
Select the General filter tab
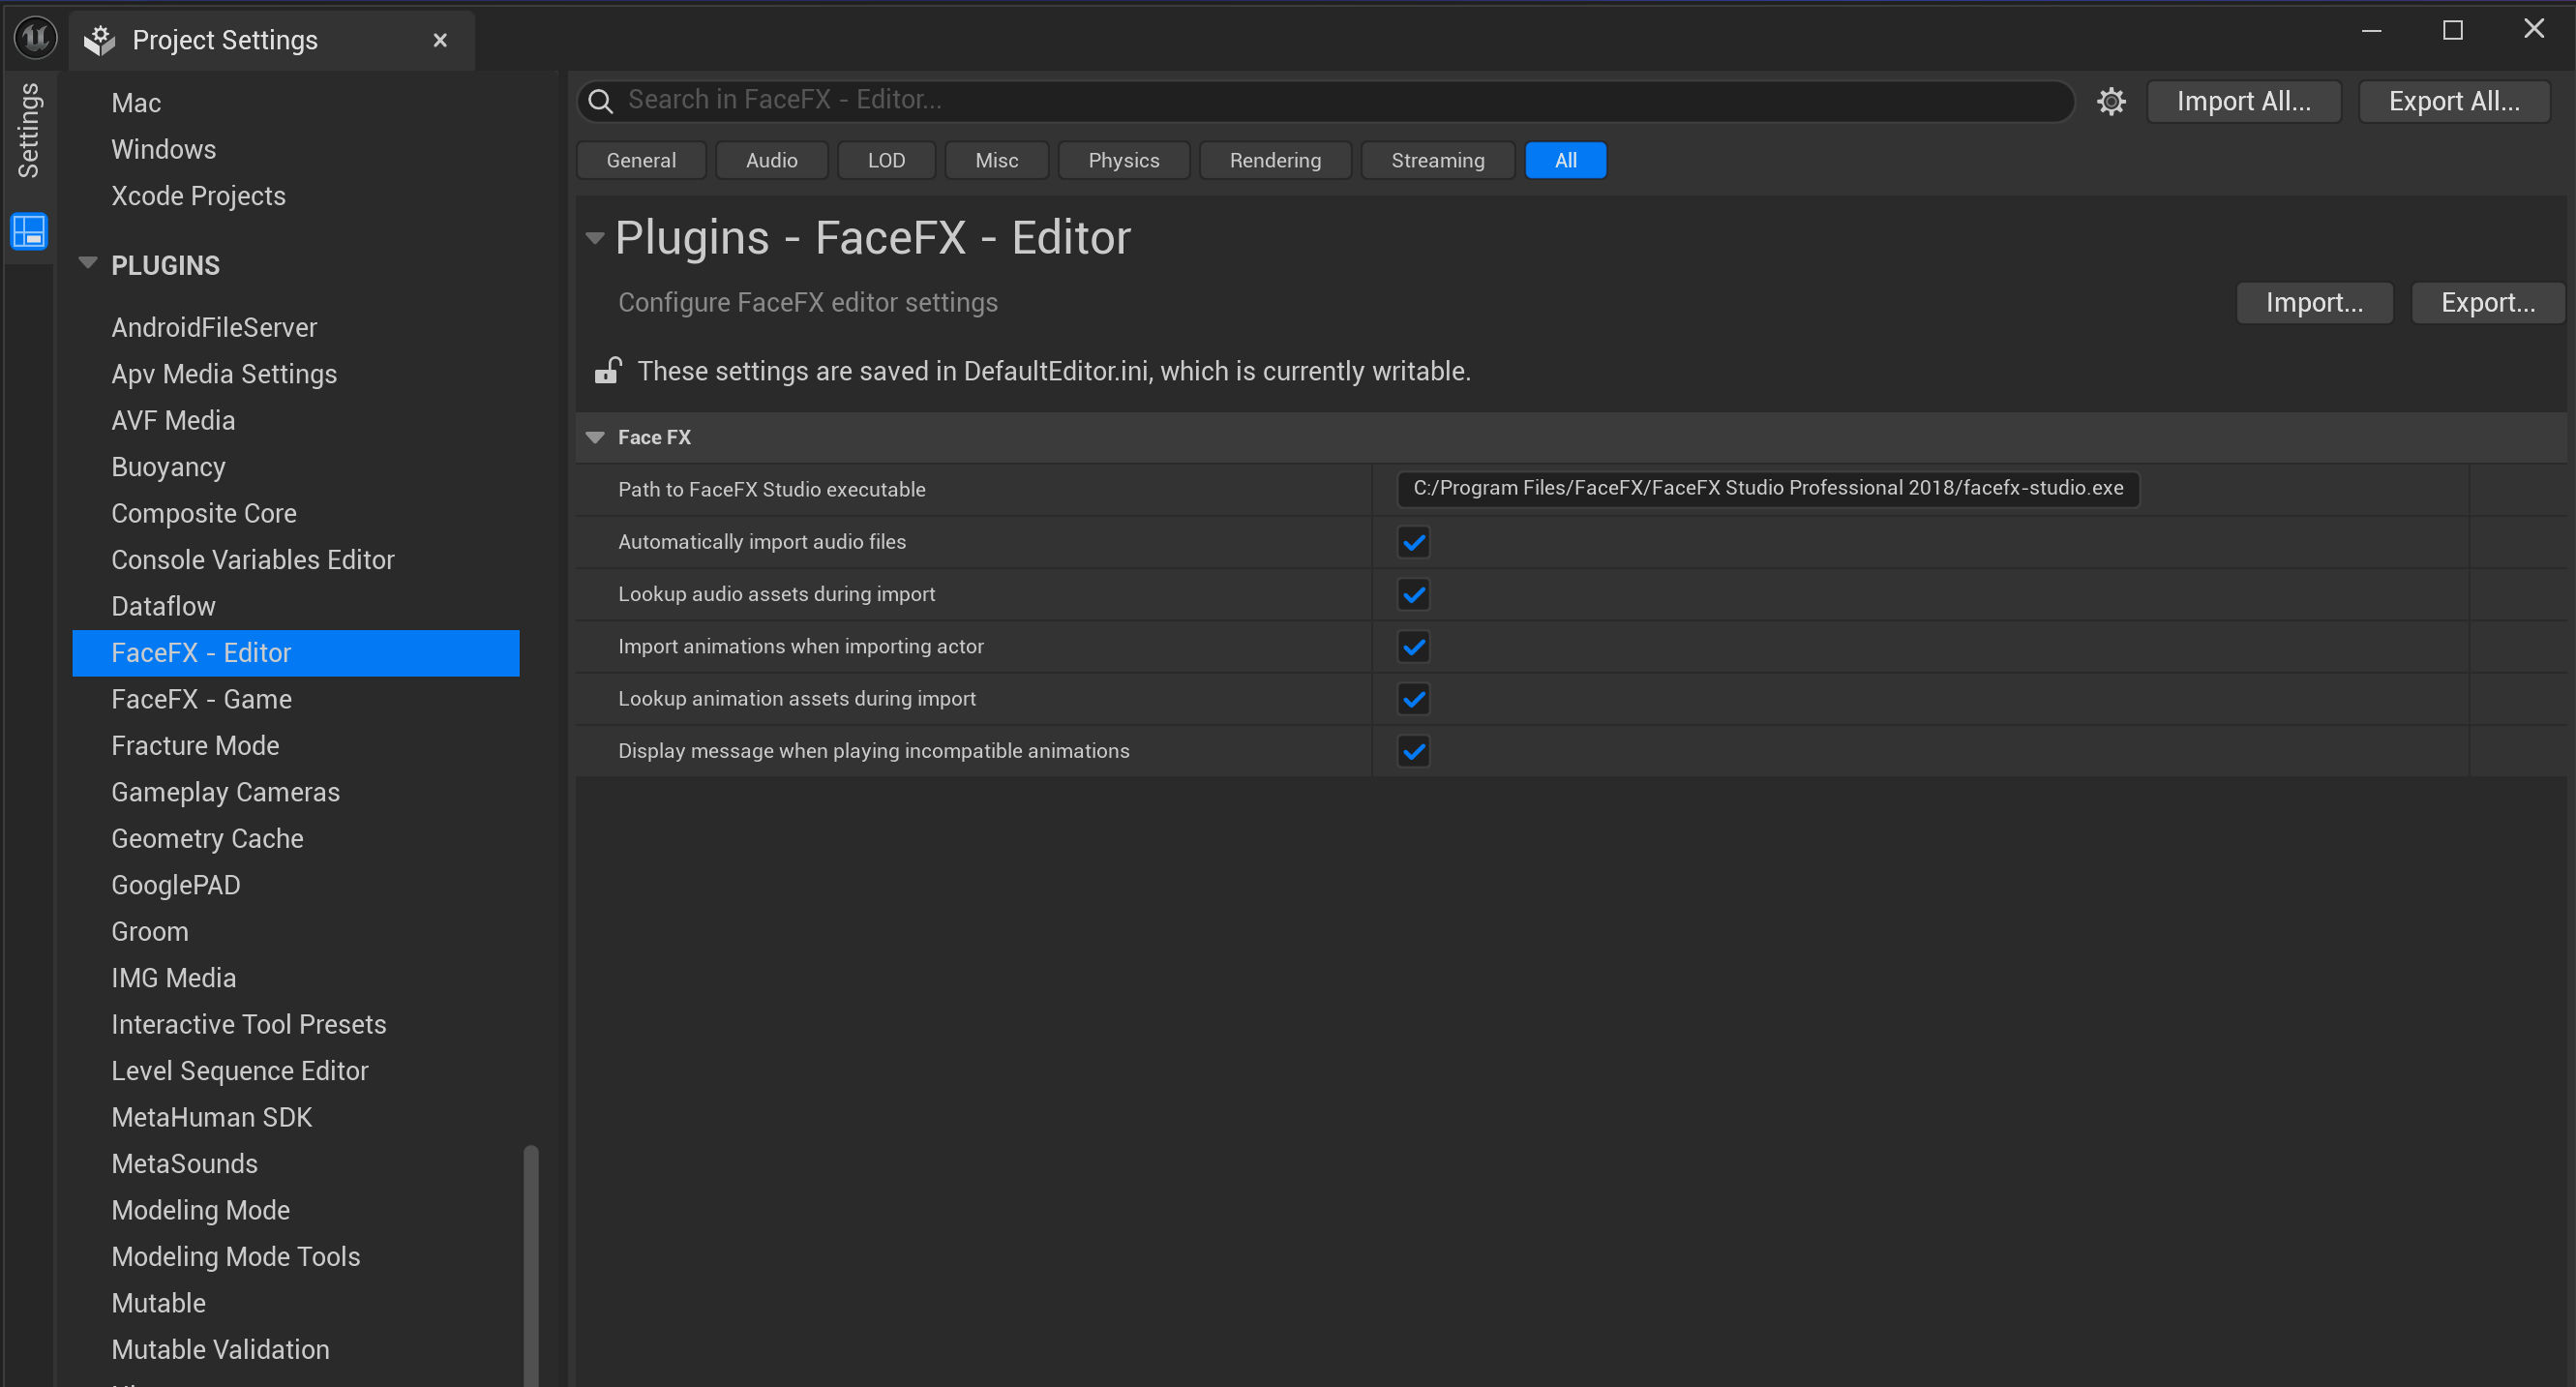point(641,160)
